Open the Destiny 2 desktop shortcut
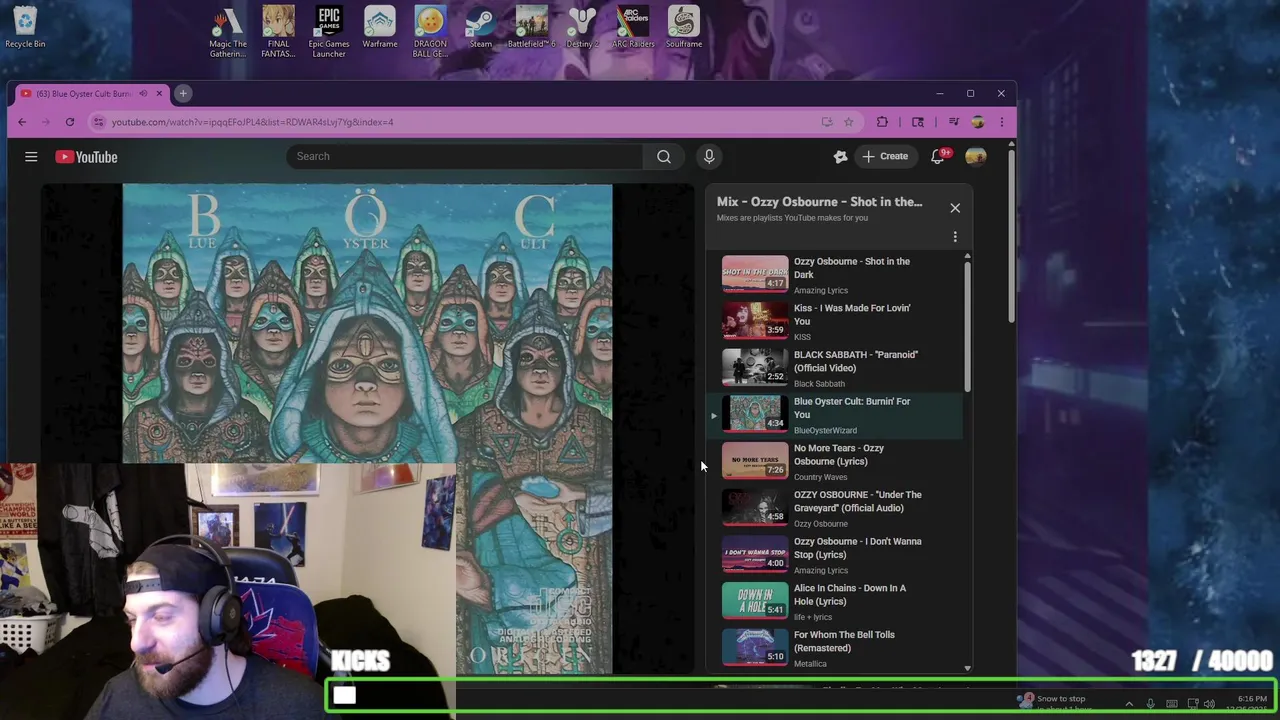This screenshot has height=720, width=1280. tap(582, 27)
